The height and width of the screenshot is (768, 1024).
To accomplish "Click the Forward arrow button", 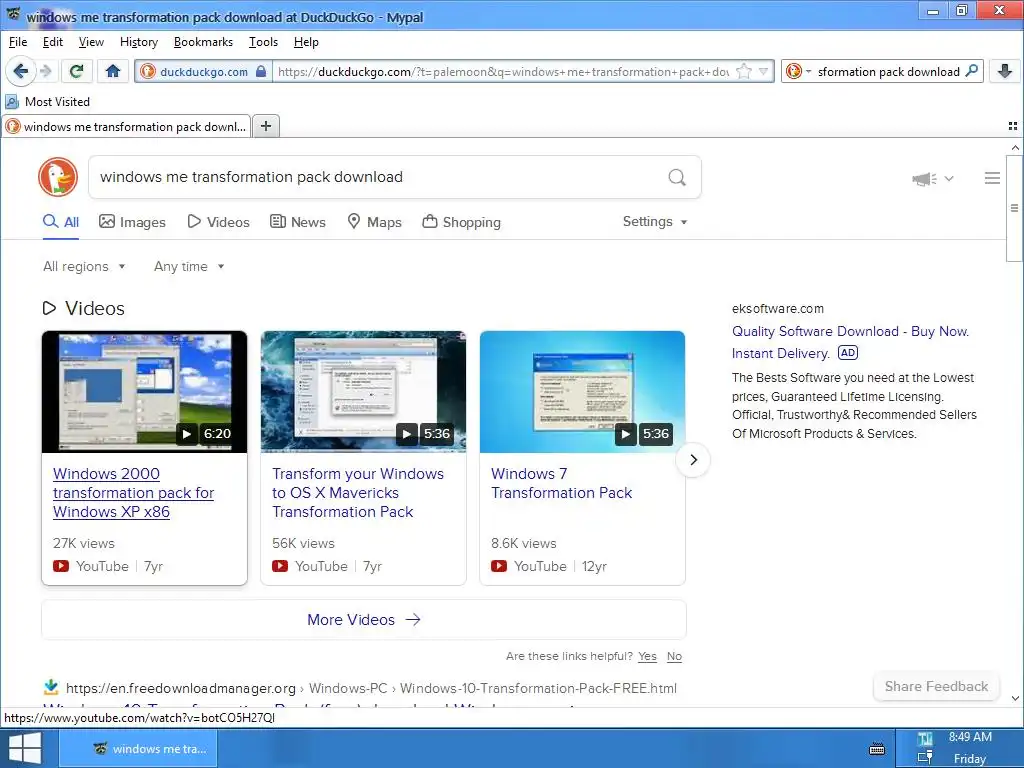I will 46,71.
